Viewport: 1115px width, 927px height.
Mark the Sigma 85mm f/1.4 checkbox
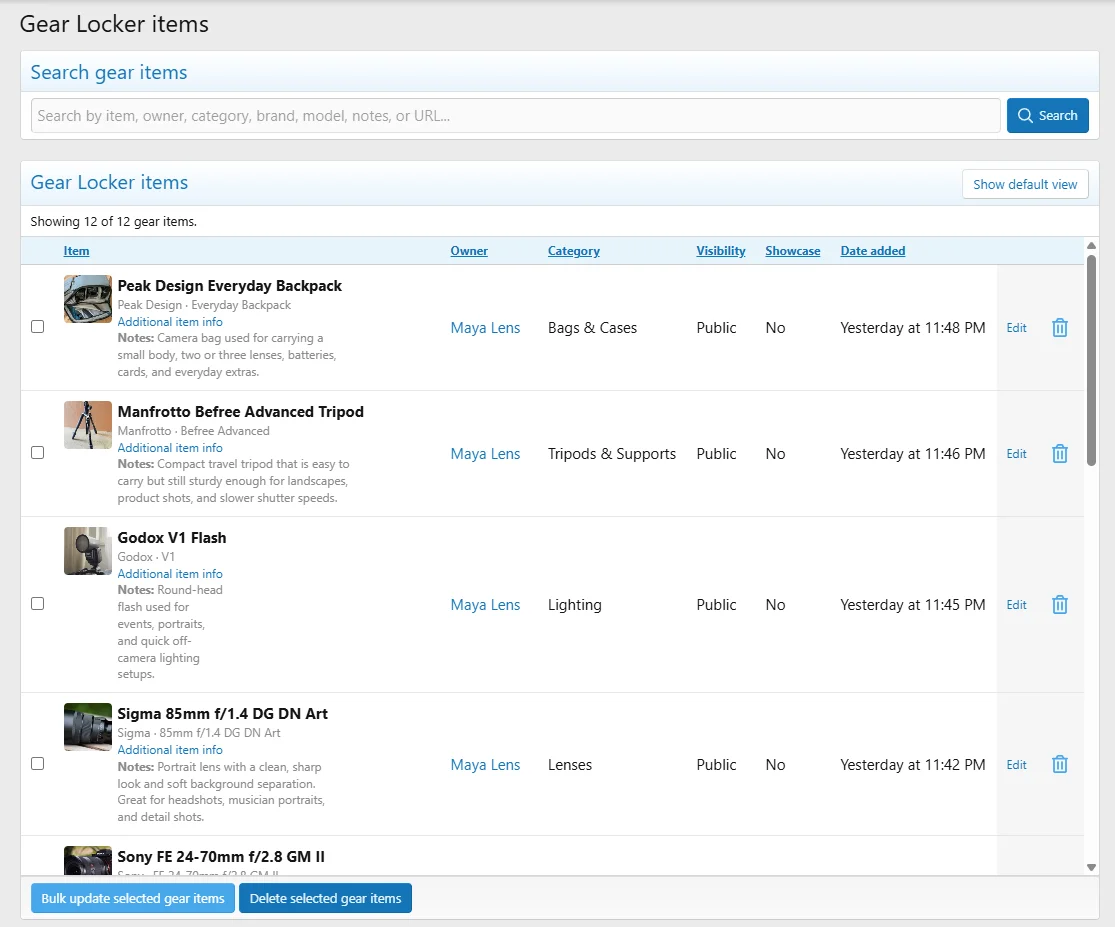[38, 763]
